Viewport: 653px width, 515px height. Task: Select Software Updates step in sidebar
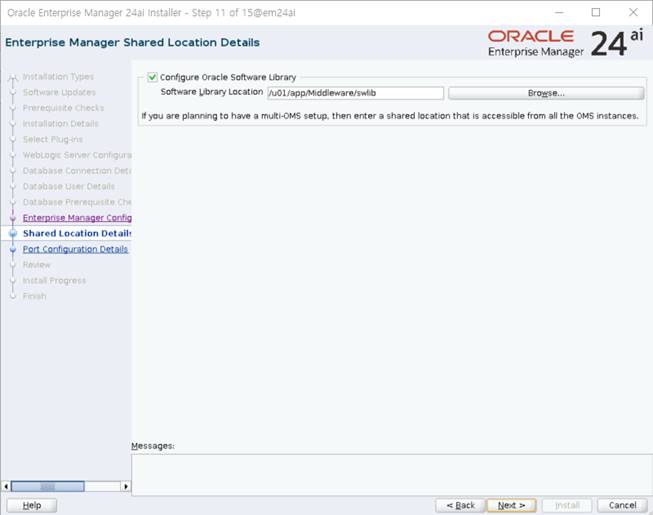point(59,92)
